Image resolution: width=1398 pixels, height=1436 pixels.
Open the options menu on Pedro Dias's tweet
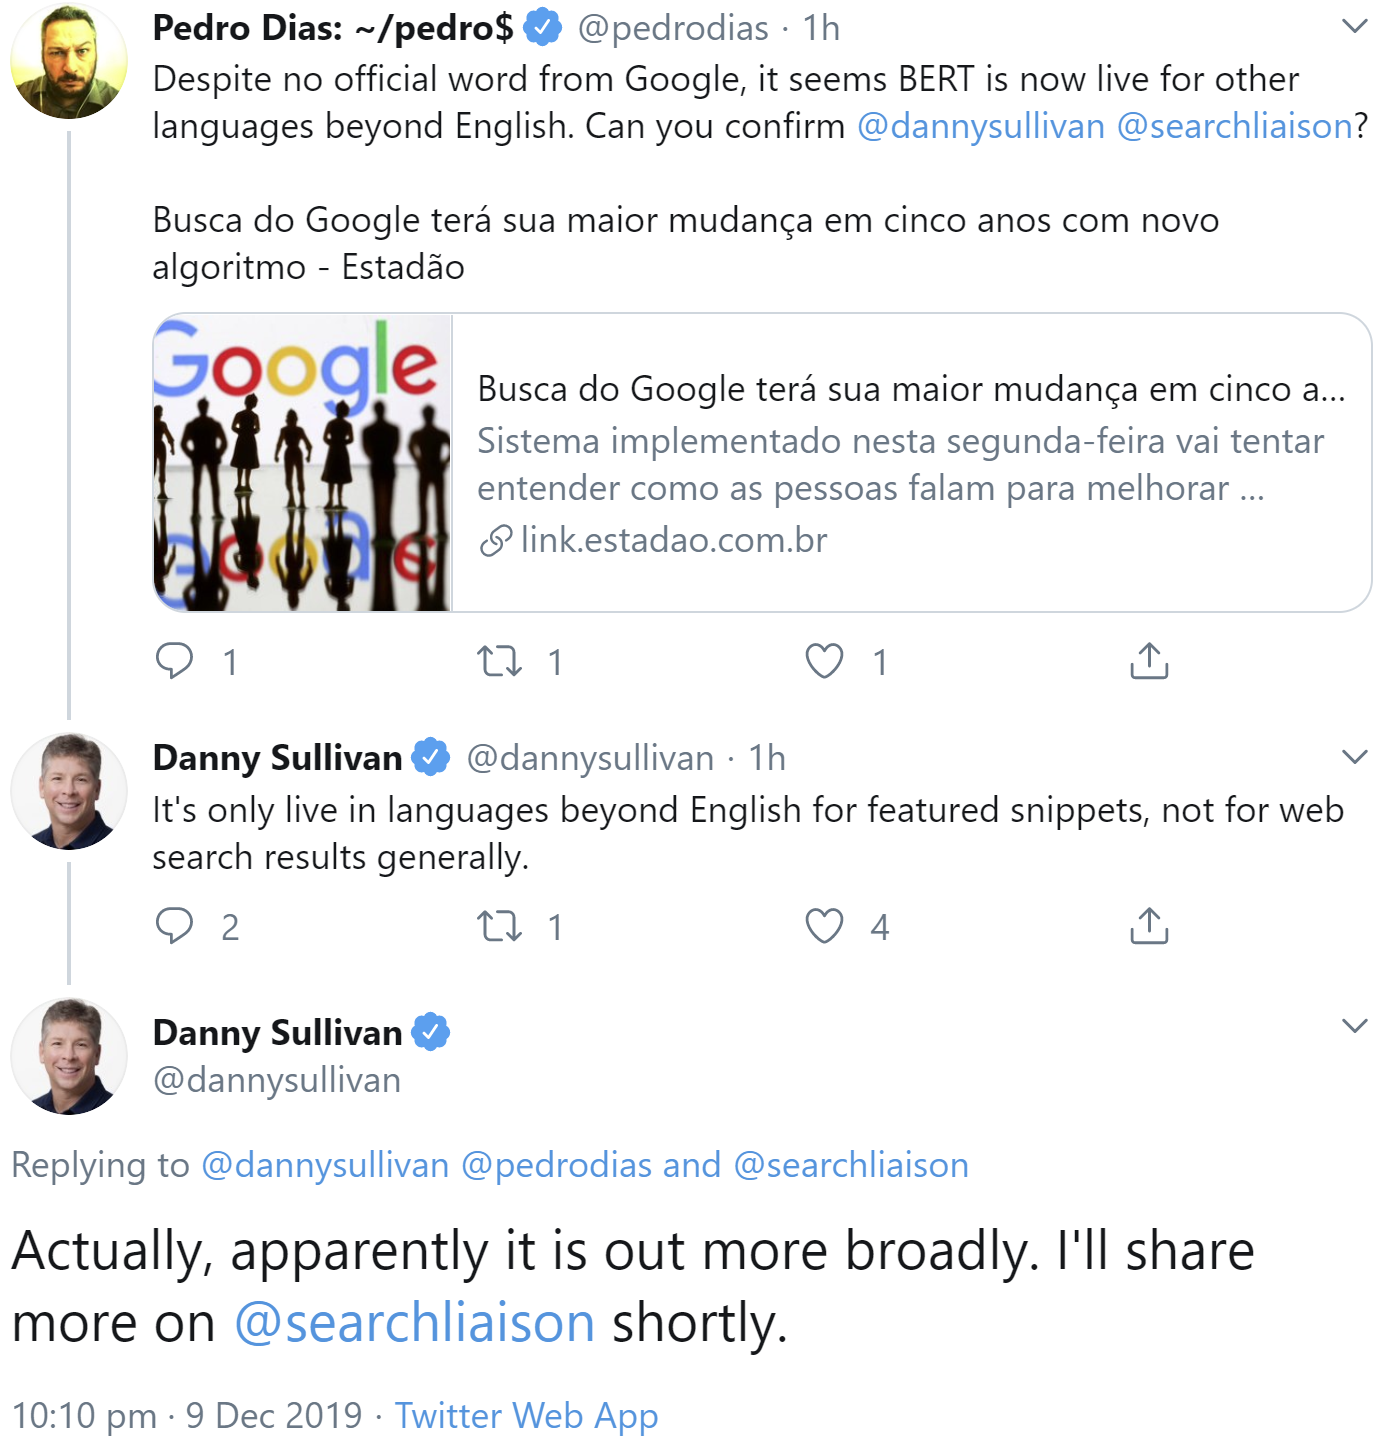coord(1356,26)
